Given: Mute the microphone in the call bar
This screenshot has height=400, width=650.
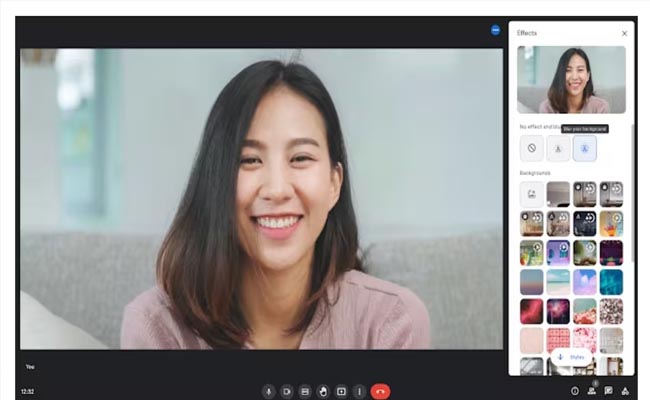Looking at the screenshot, I should (x=269, y=391).
